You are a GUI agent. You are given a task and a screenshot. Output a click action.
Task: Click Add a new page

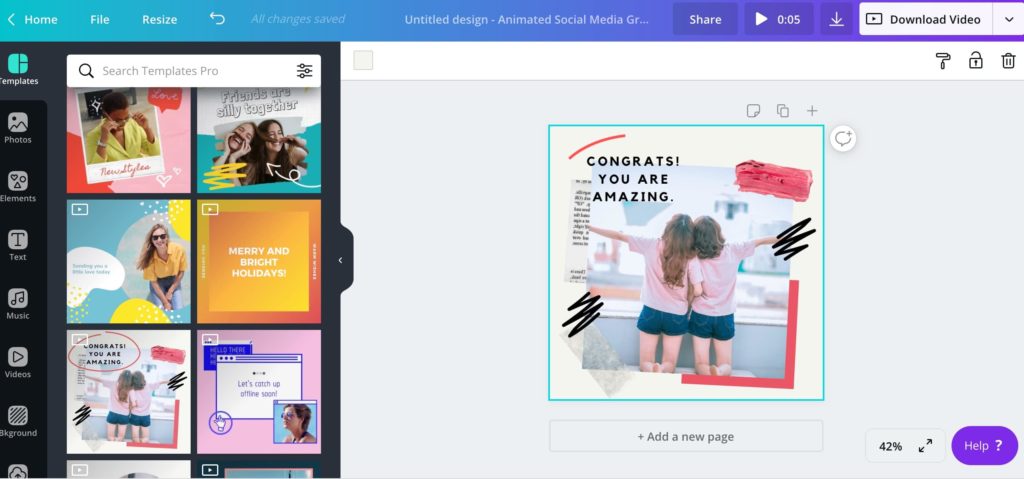[686, 436]
